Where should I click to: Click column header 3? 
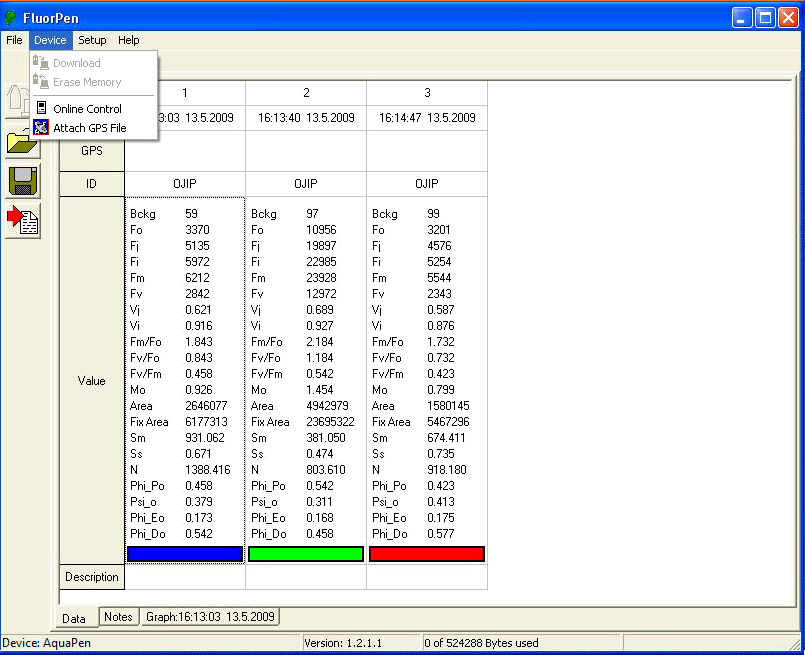[427, 93]
